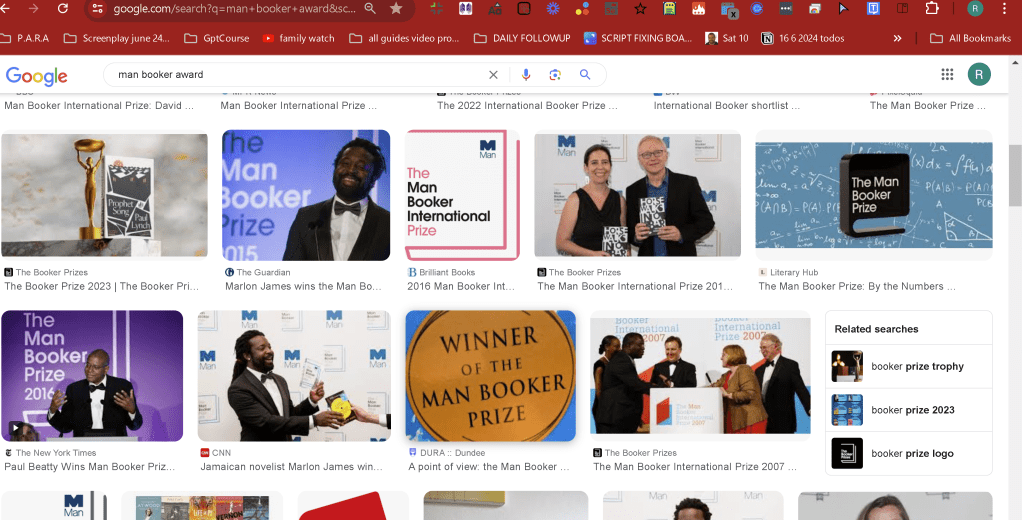Open The Man Booker Prize: By the Numbers
Image resolution: width=1022 pixels, height=520 pixels.
(856, 286)
